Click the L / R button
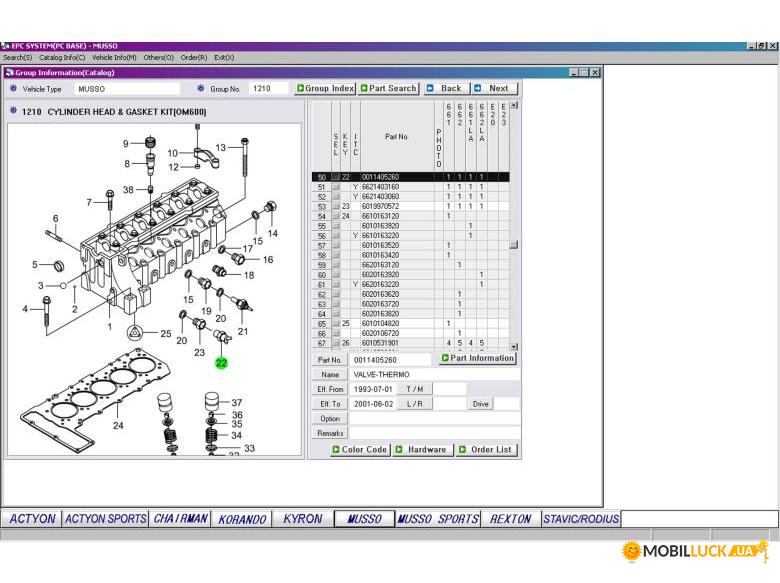The height and width of the screenshot is (583, 780). point(414,404)
